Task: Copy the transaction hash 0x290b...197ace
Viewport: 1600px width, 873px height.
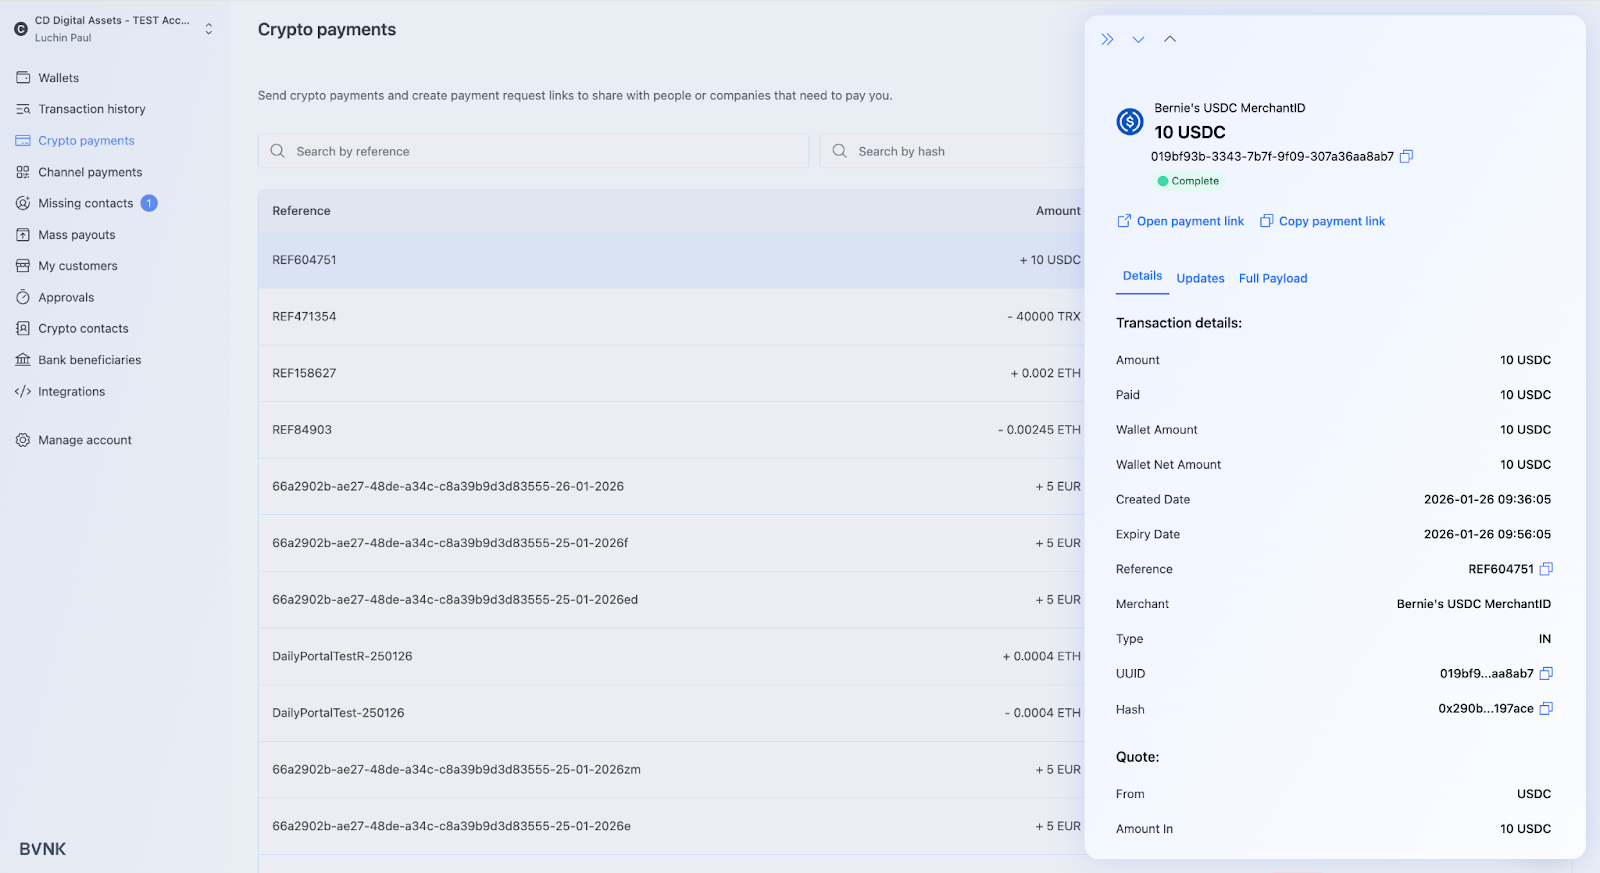Action: point(1546,709)
